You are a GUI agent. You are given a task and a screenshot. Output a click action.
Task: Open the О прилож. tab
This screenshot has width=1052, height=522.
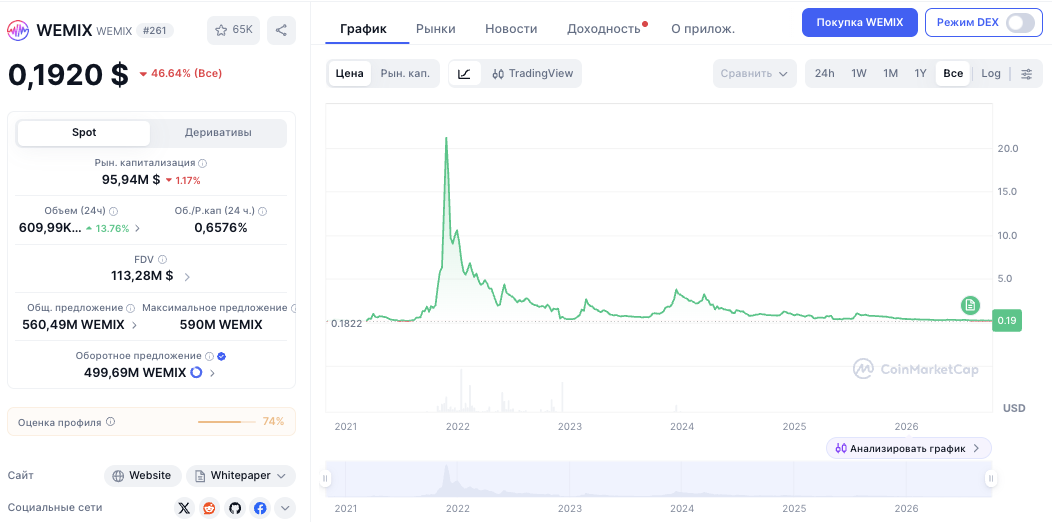tap(703, 29)
